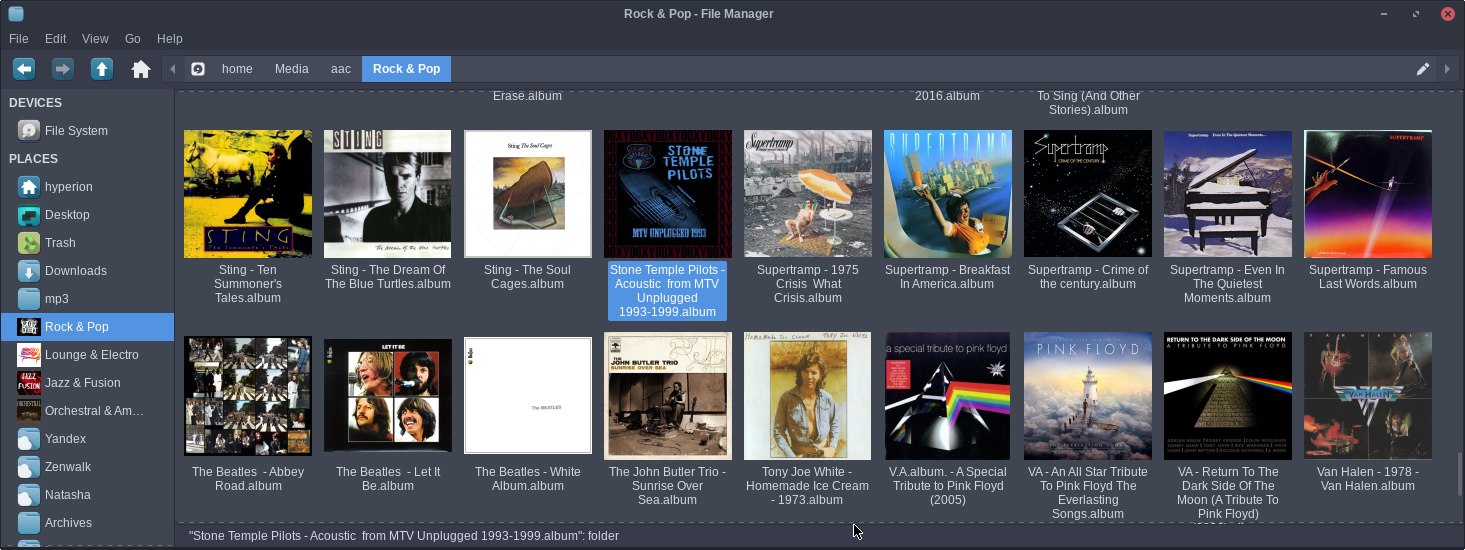
Task: Click the Home toolbar icon
Action: (x=141, y=69)
